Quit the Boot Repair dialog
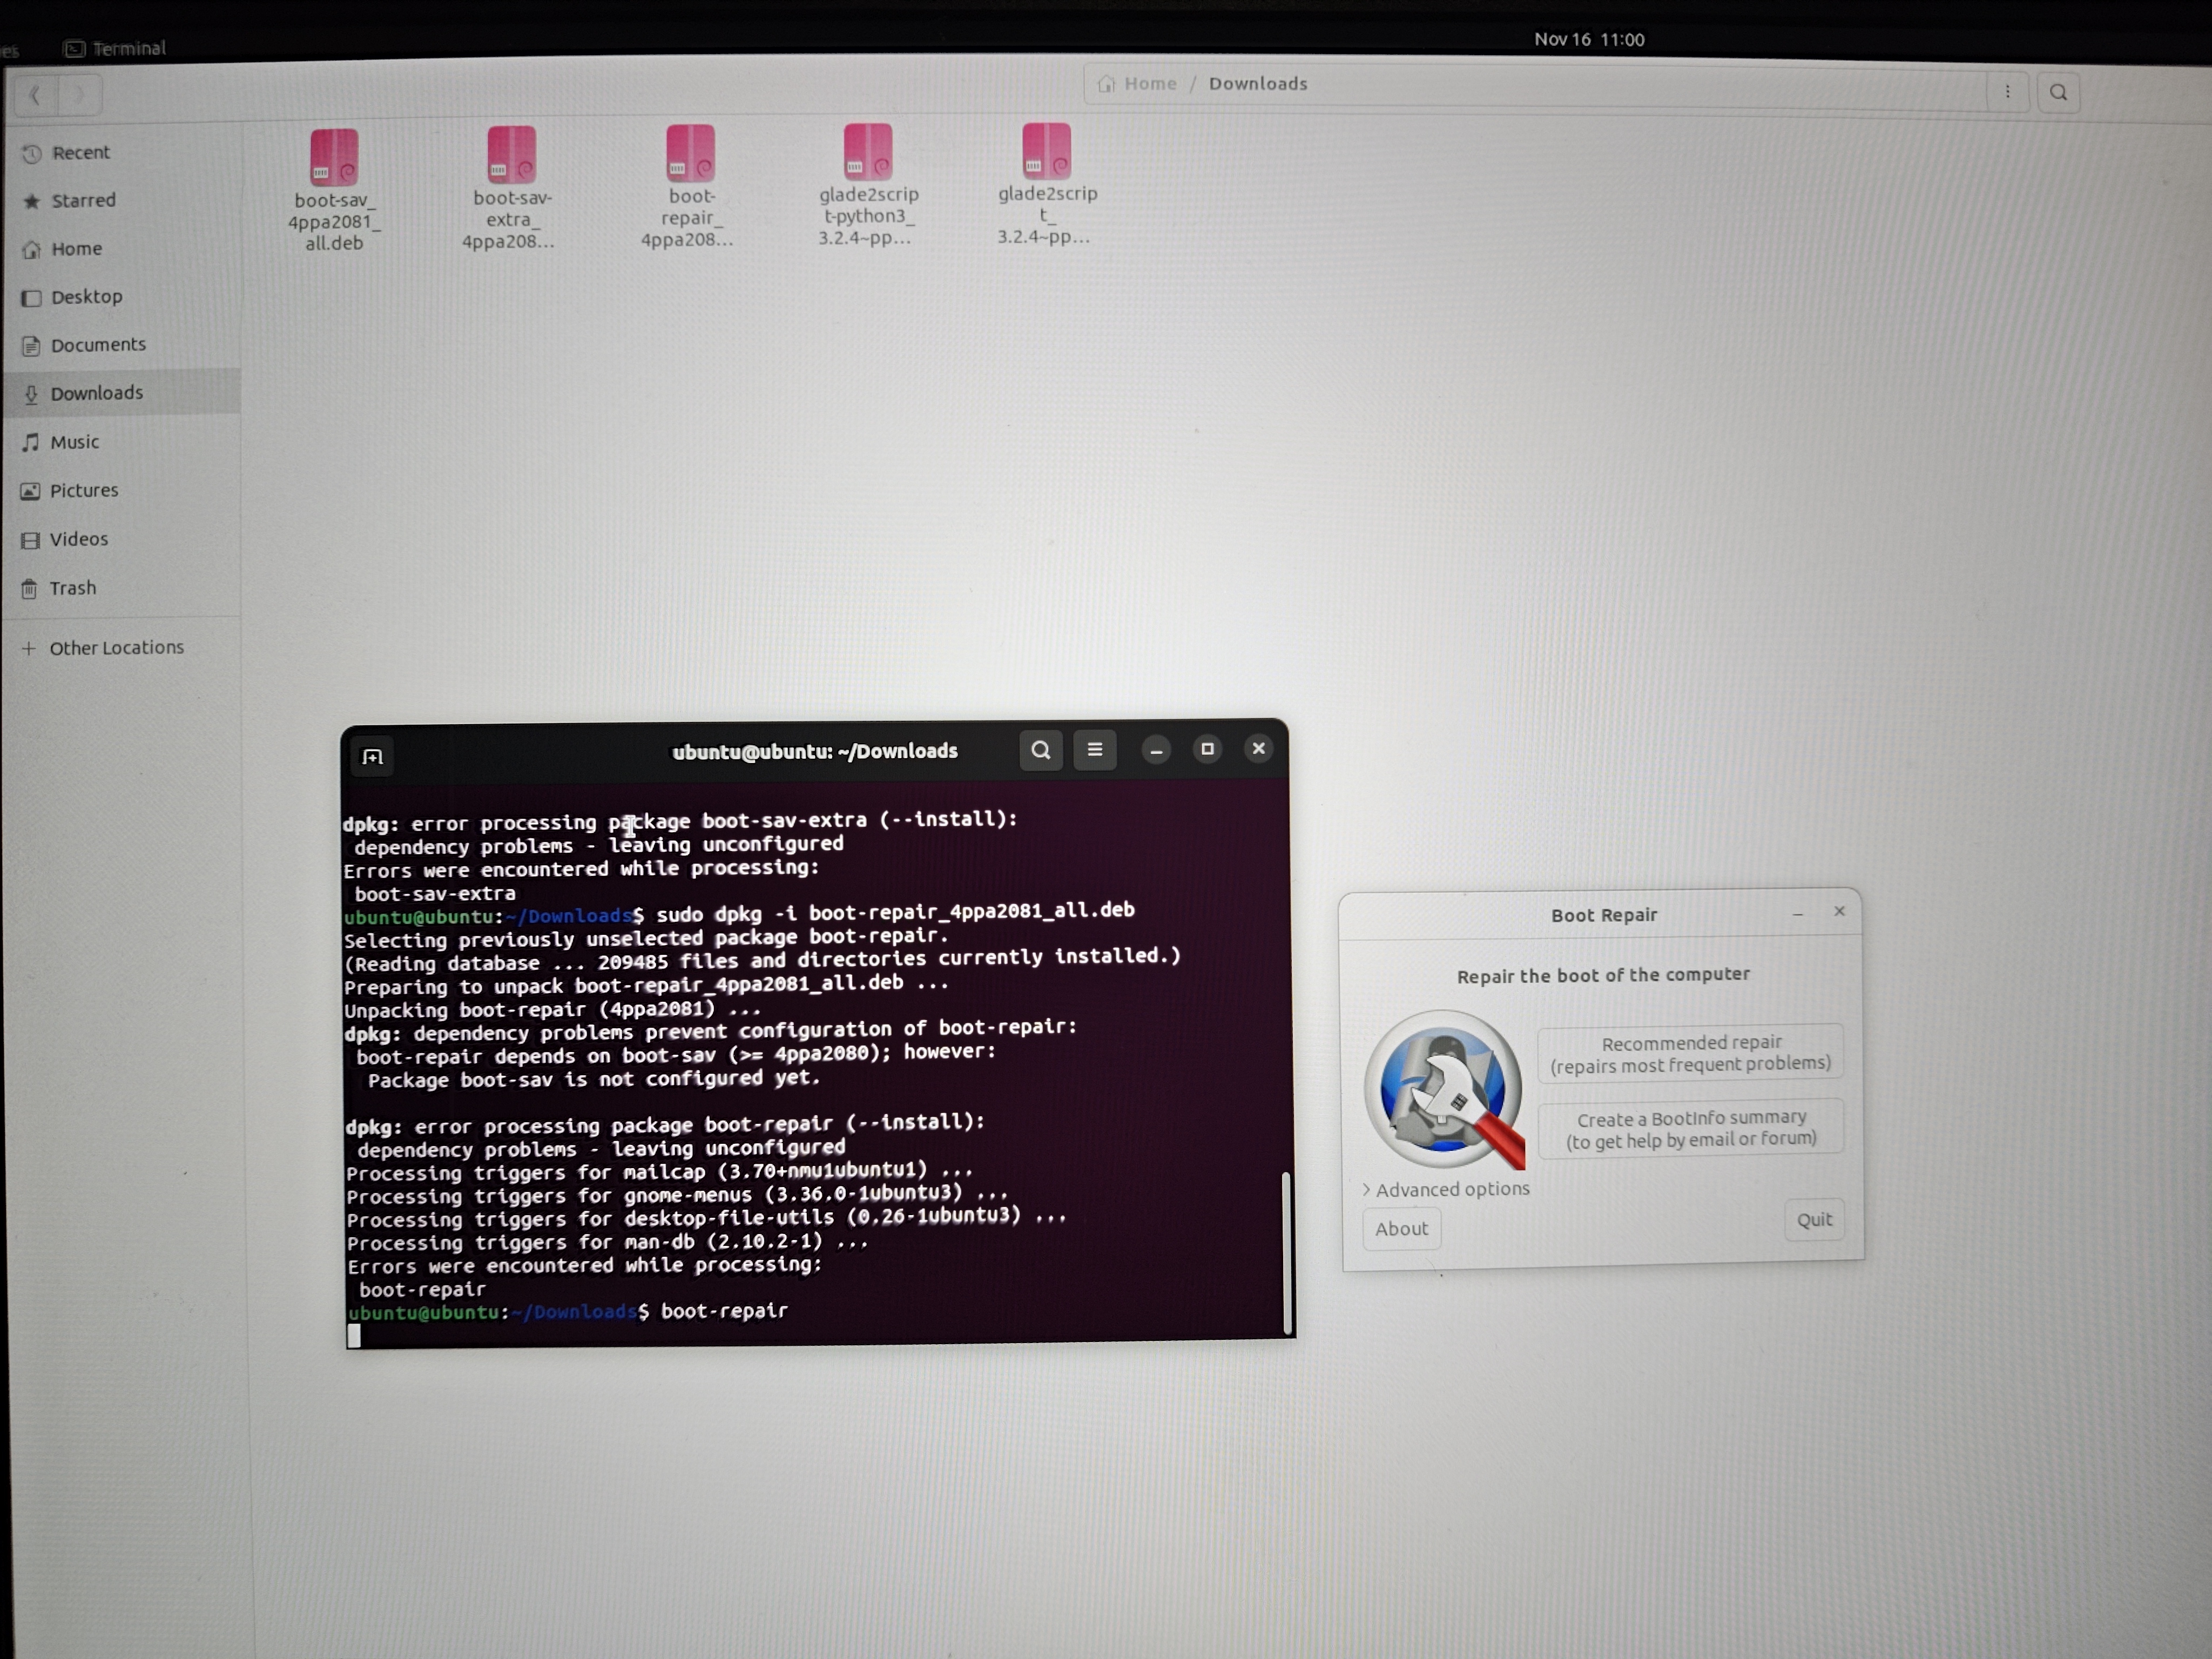Screen dimensions: 2212x1659 [1813, 1220]
